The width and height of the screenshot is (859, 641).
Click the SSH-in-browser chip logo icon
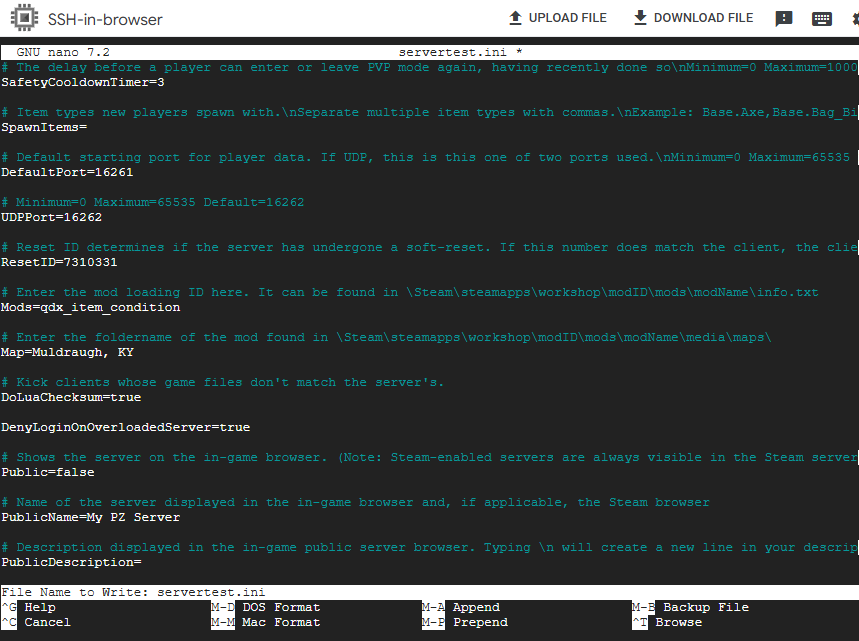[x=24, y=18]
